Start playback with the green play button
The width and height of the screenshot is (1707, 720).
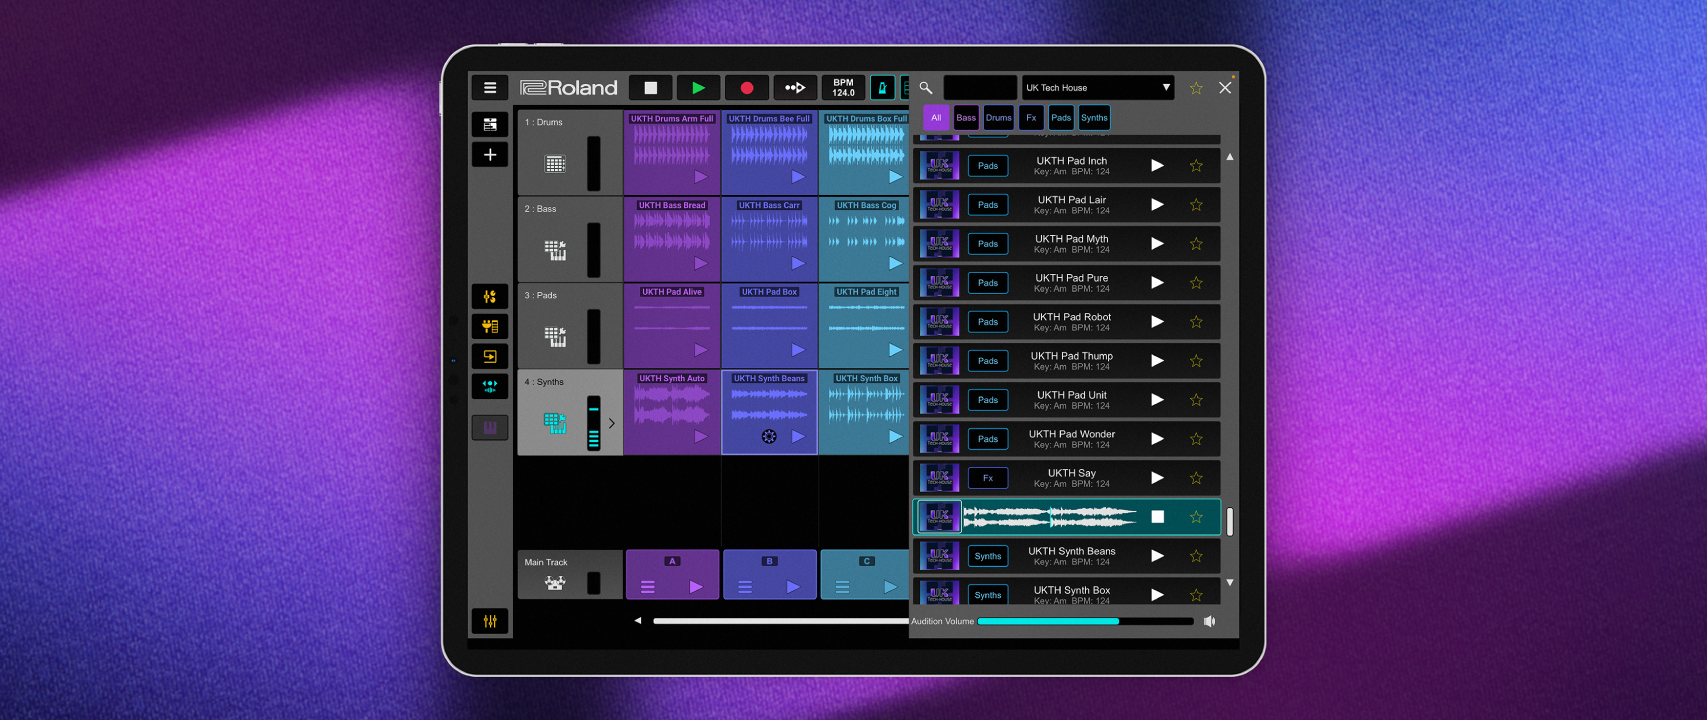pyautogui.click(x=698, y=88)
